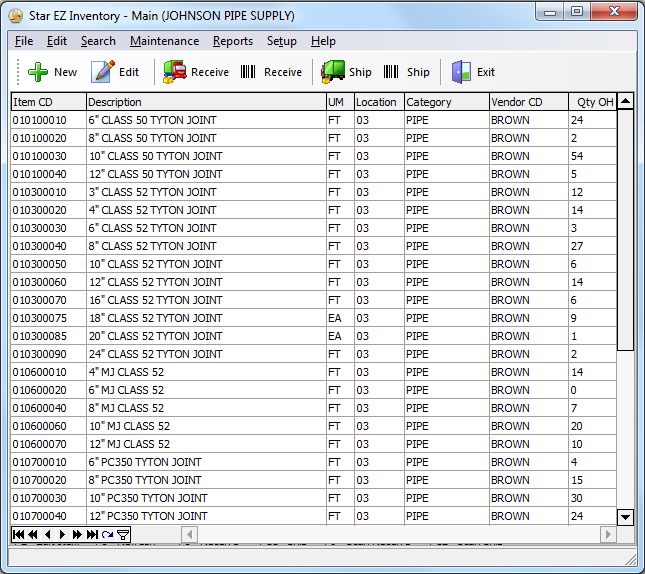Select item code 010600040
The width and height of the screenshot is (645, 574).
39,408
